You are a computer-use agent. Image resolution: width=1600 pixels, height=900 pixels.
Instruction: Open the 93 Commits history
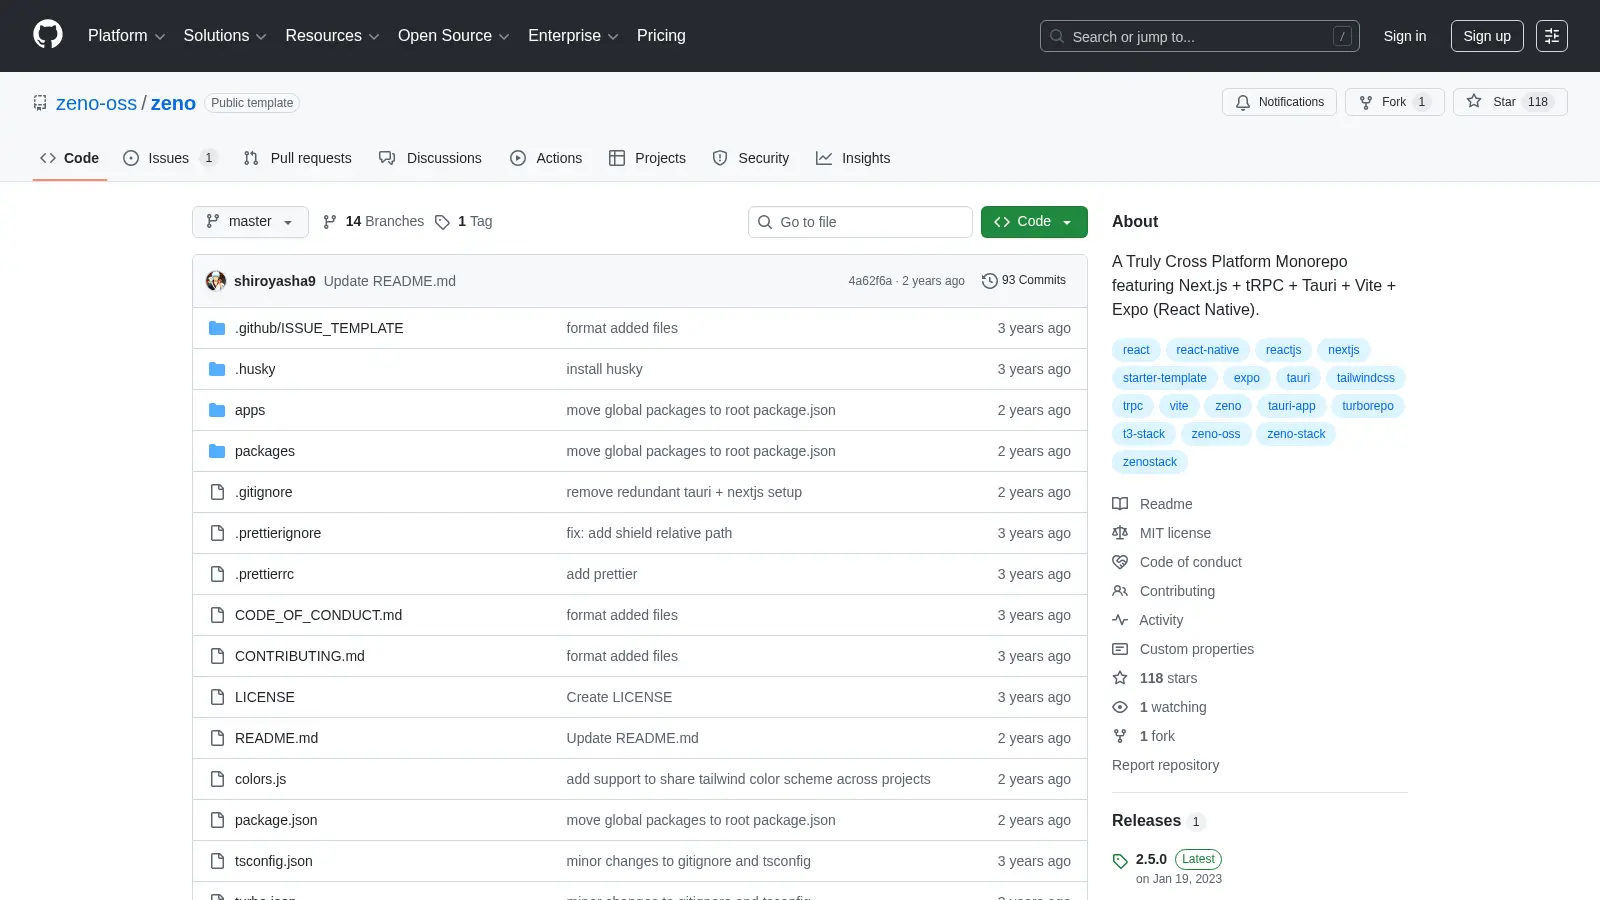click(x=1024, y=281)
